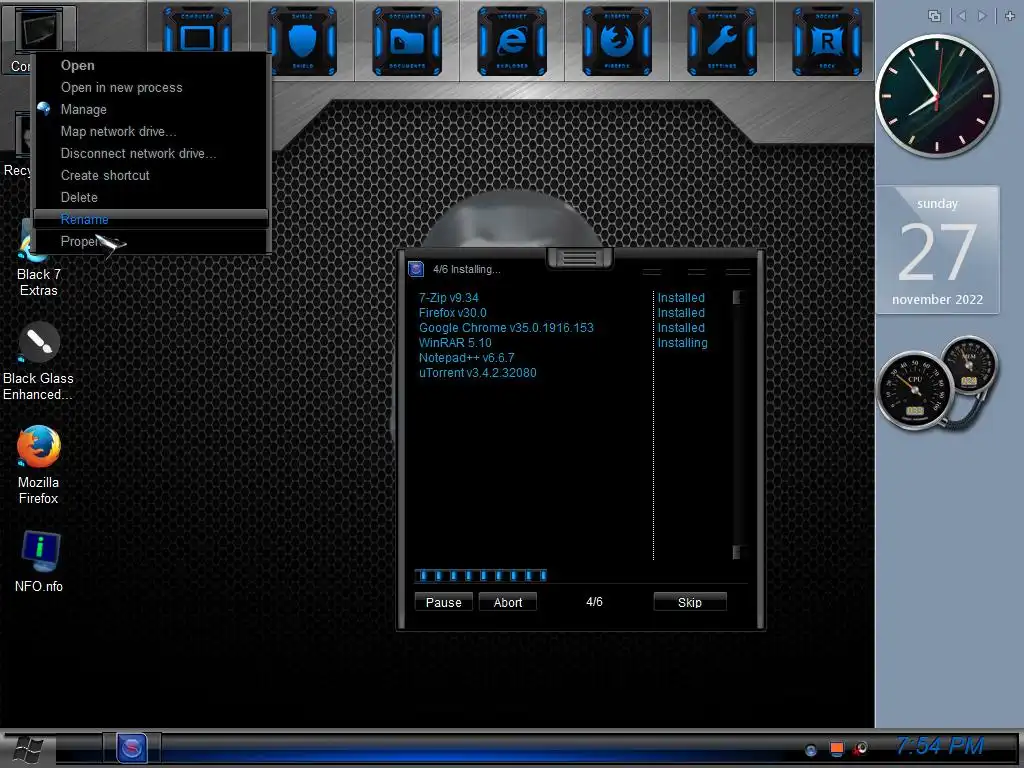Screen dimensions: 1024x768
Task: Choose Disconnect network drive...
Action: [x=151, y=153]
